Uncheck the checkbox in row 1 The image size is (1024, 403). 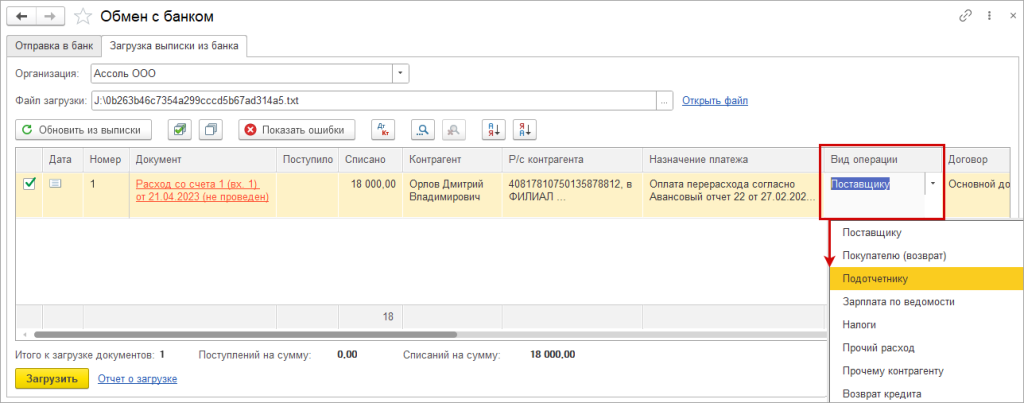pos(29,183)
